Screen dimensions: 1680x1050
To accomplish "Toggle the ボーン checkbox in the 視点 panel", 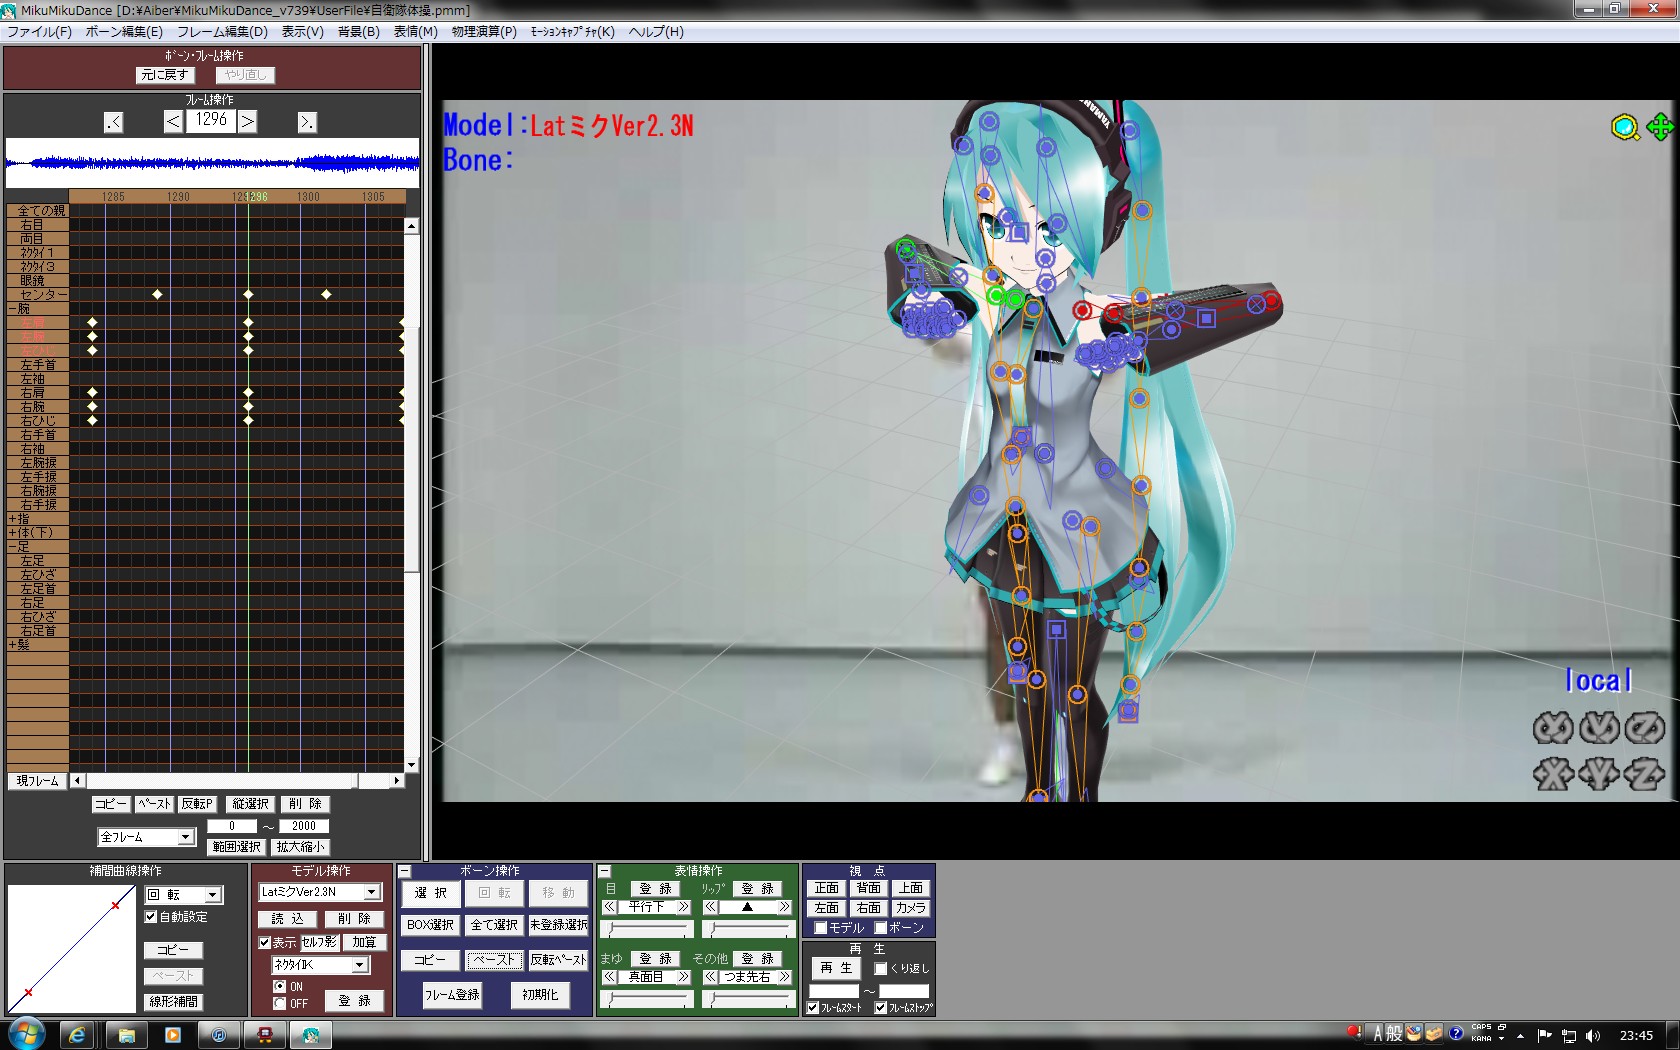I will coord(880,928).
